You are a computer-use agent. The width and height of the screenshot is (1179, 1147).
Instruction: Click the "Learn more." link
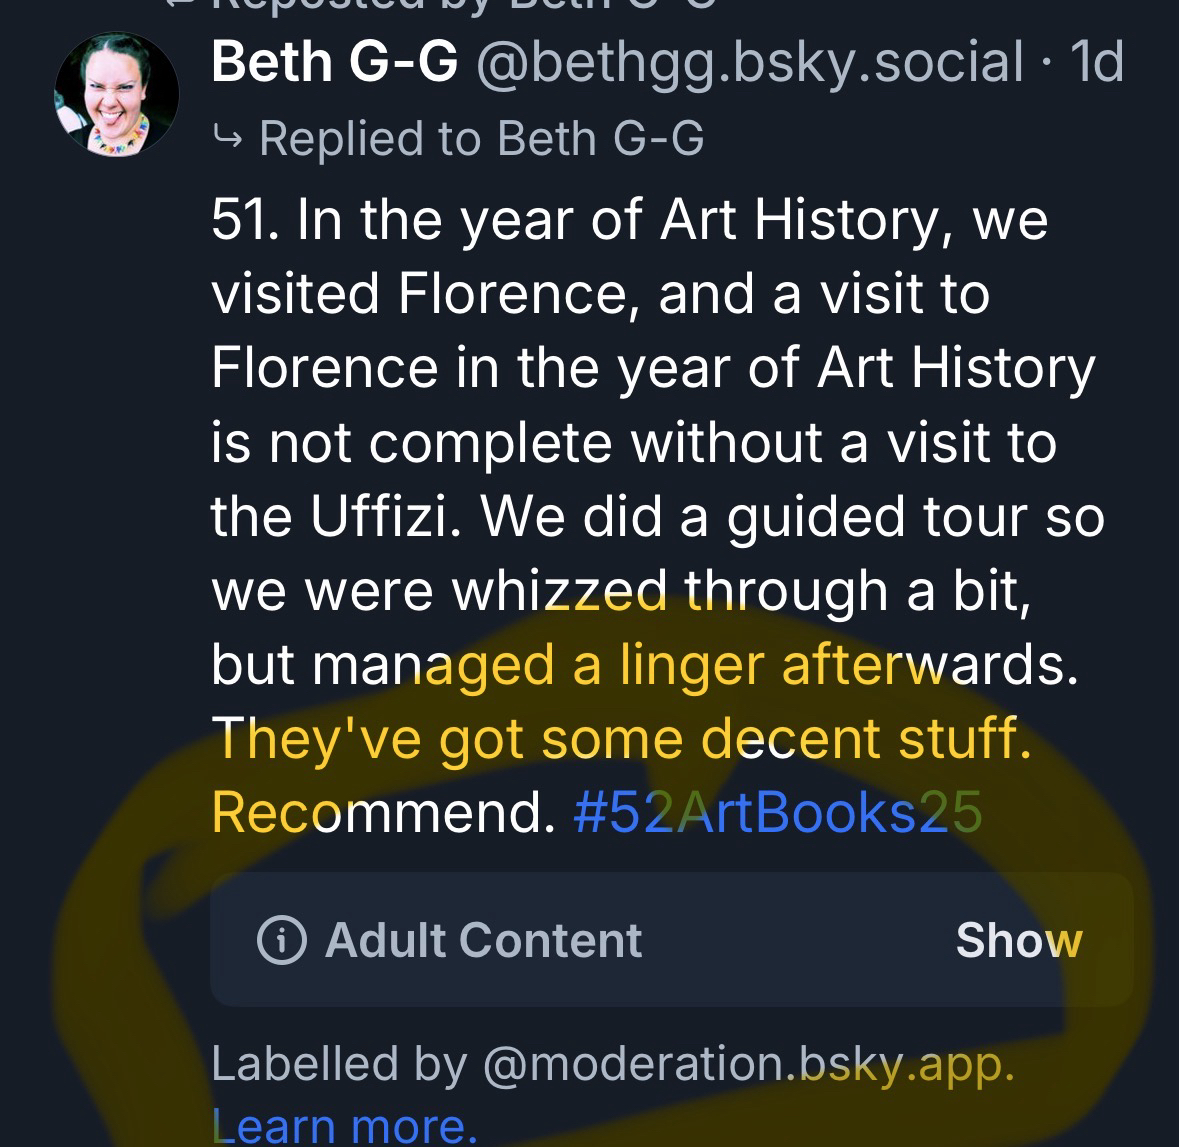[x=345, y=1126]
